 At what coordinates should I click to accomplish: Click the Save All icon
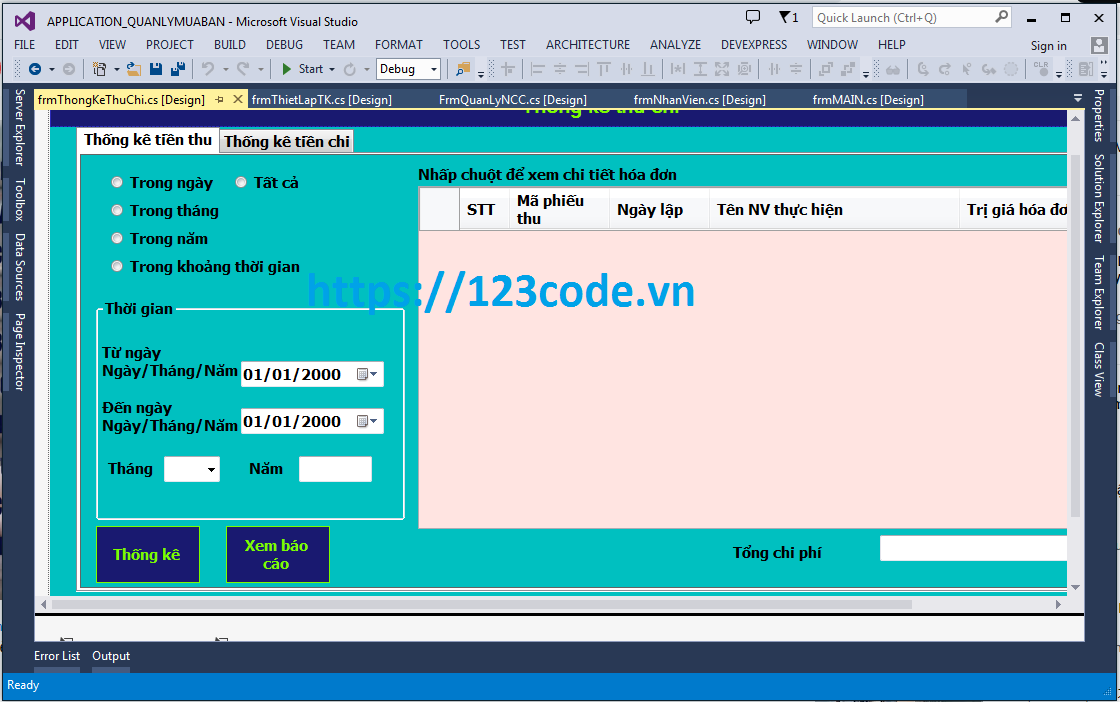coord(179,69)
